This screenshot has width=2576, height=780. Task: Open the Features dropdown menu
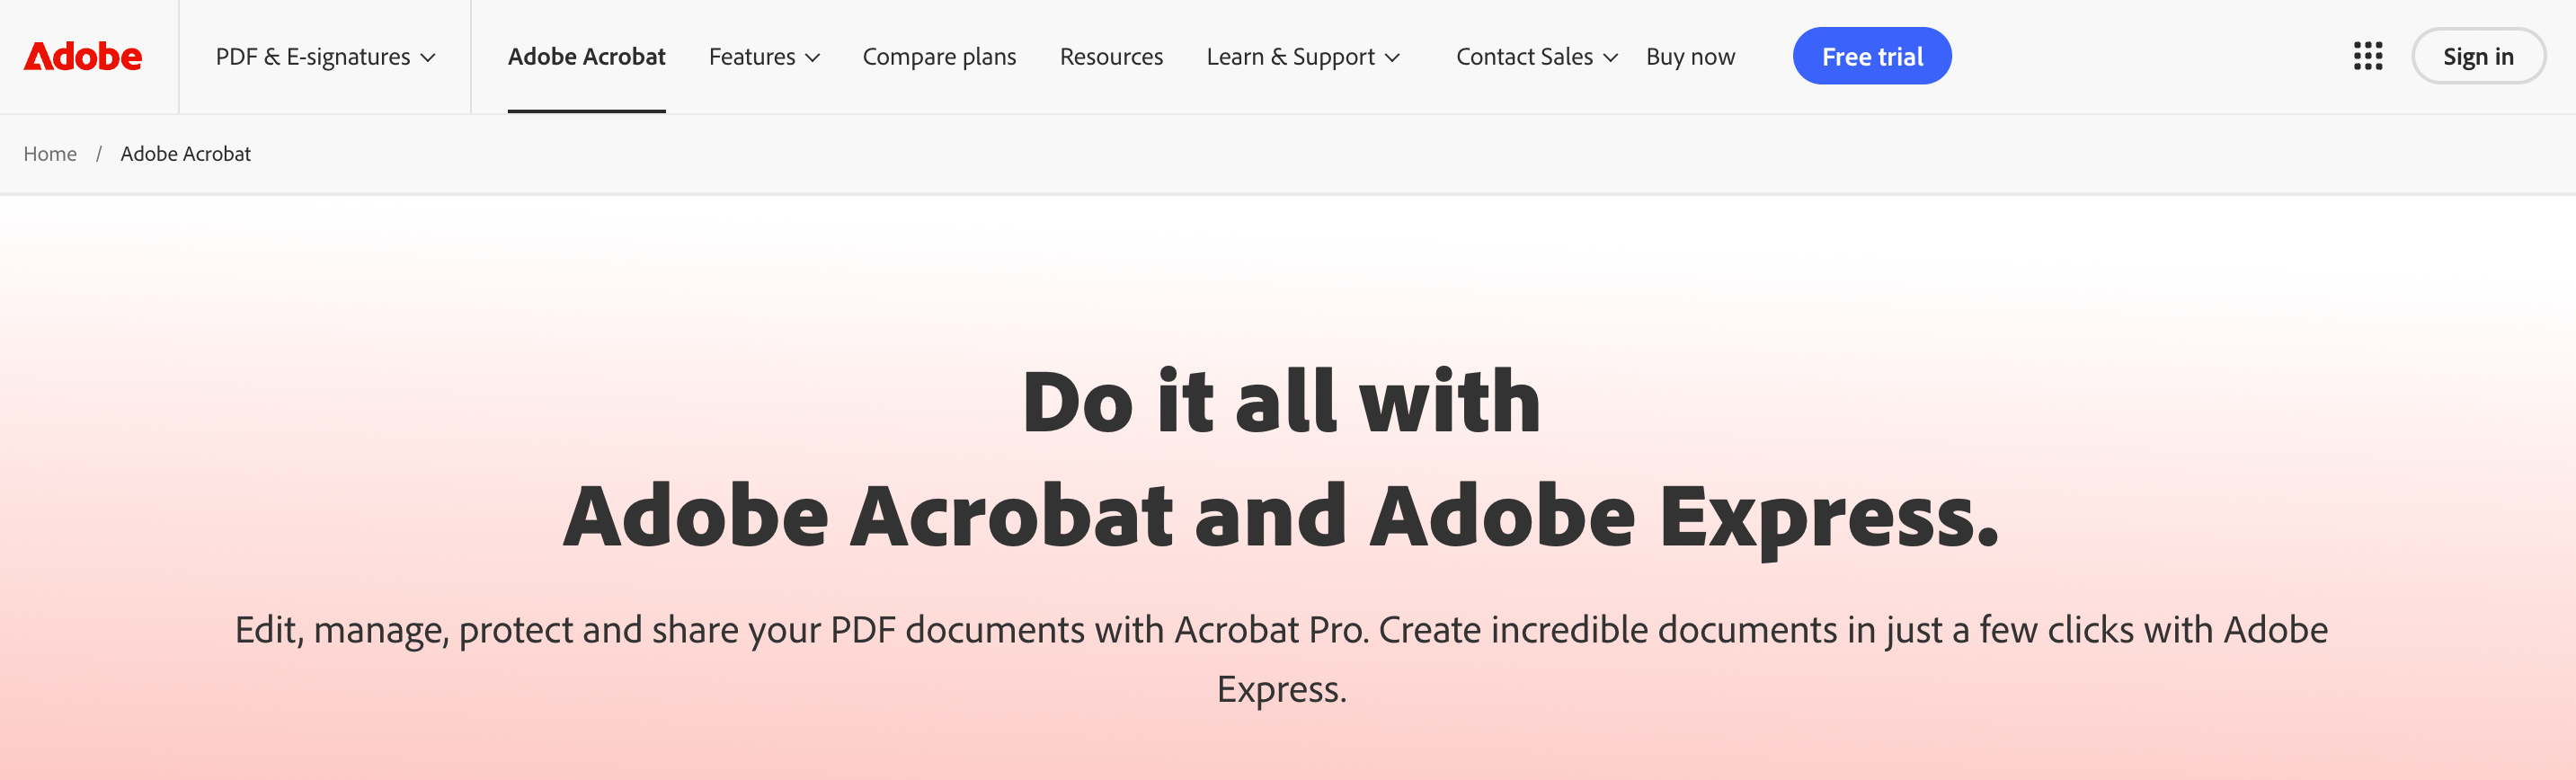click(752, 56)
